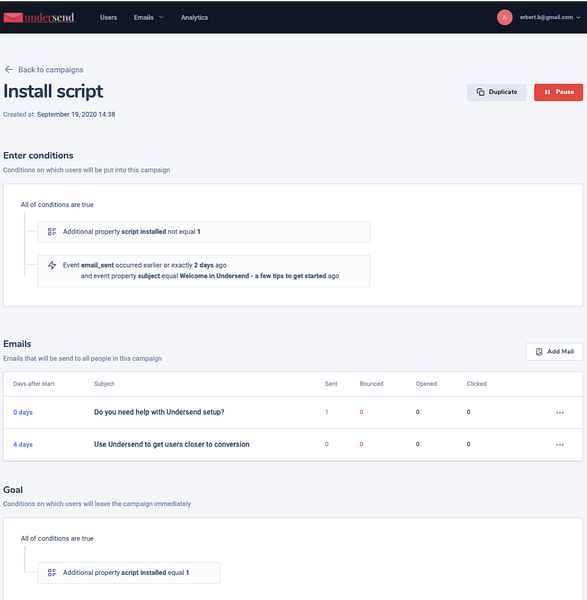Click the bounced count of the 0 days email
This screenshot has height=600, width=587.
point(361,412)
